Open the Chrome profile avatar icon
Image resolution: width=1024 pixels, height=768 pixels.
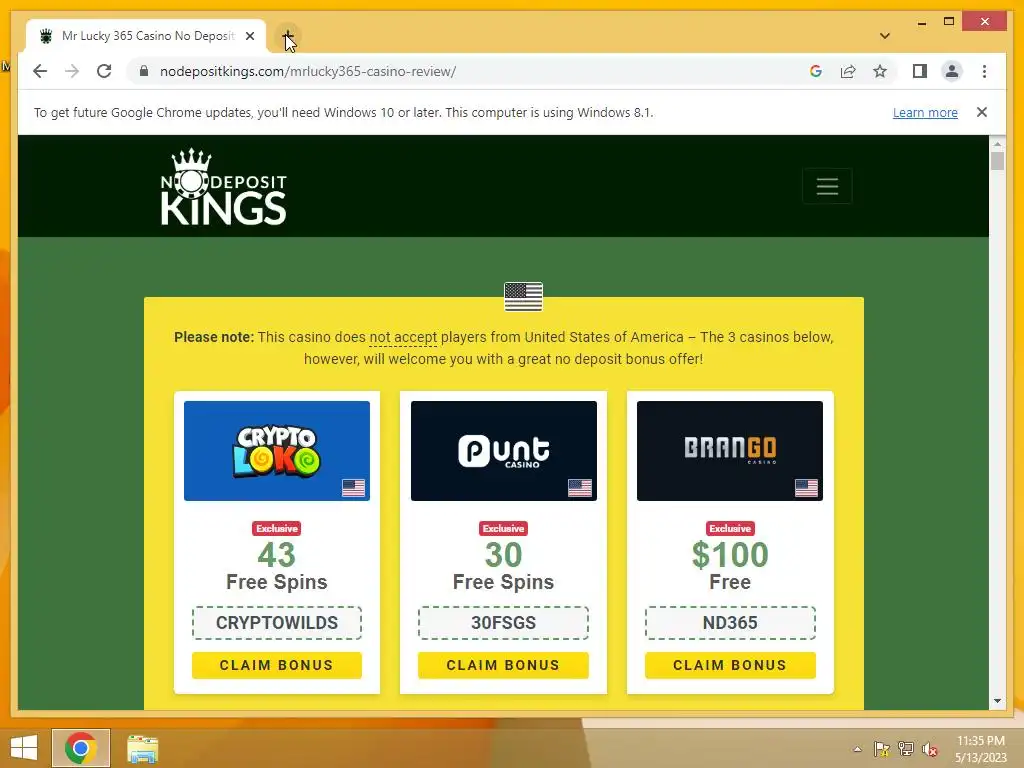952,71
